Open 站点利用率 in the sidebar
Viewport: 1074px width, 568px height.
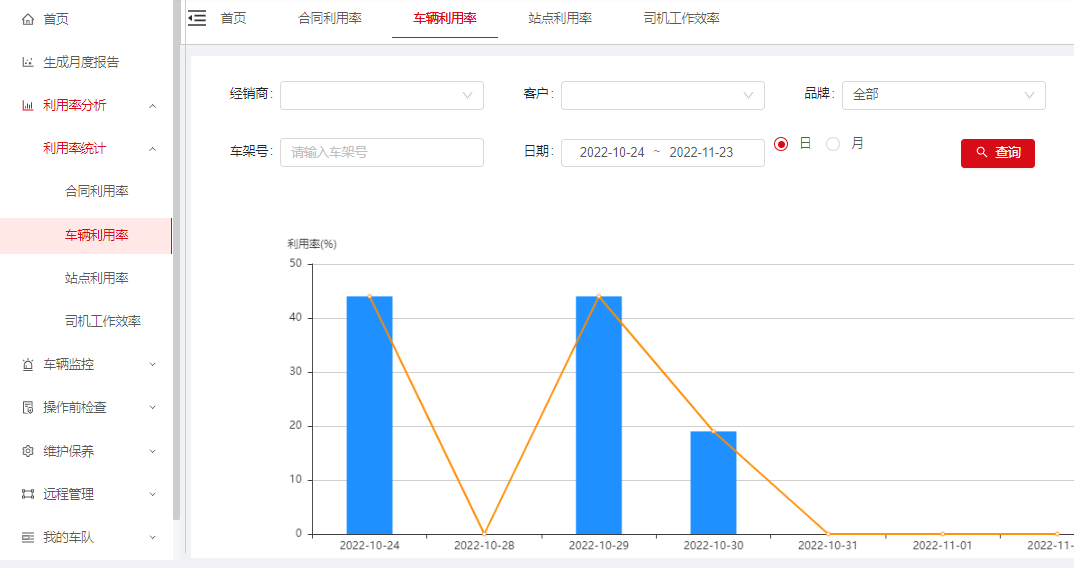pos(97,278)
